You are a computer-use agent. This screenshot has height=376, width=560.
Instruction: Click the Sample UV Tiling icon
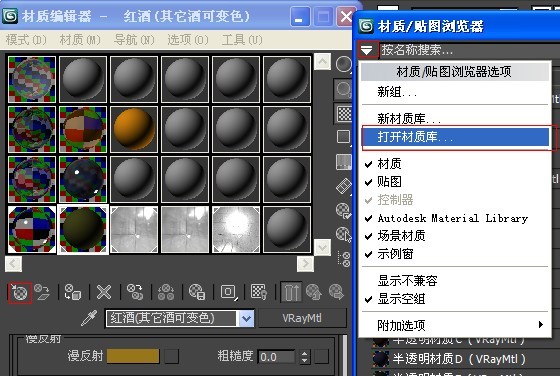click(344, 137)
